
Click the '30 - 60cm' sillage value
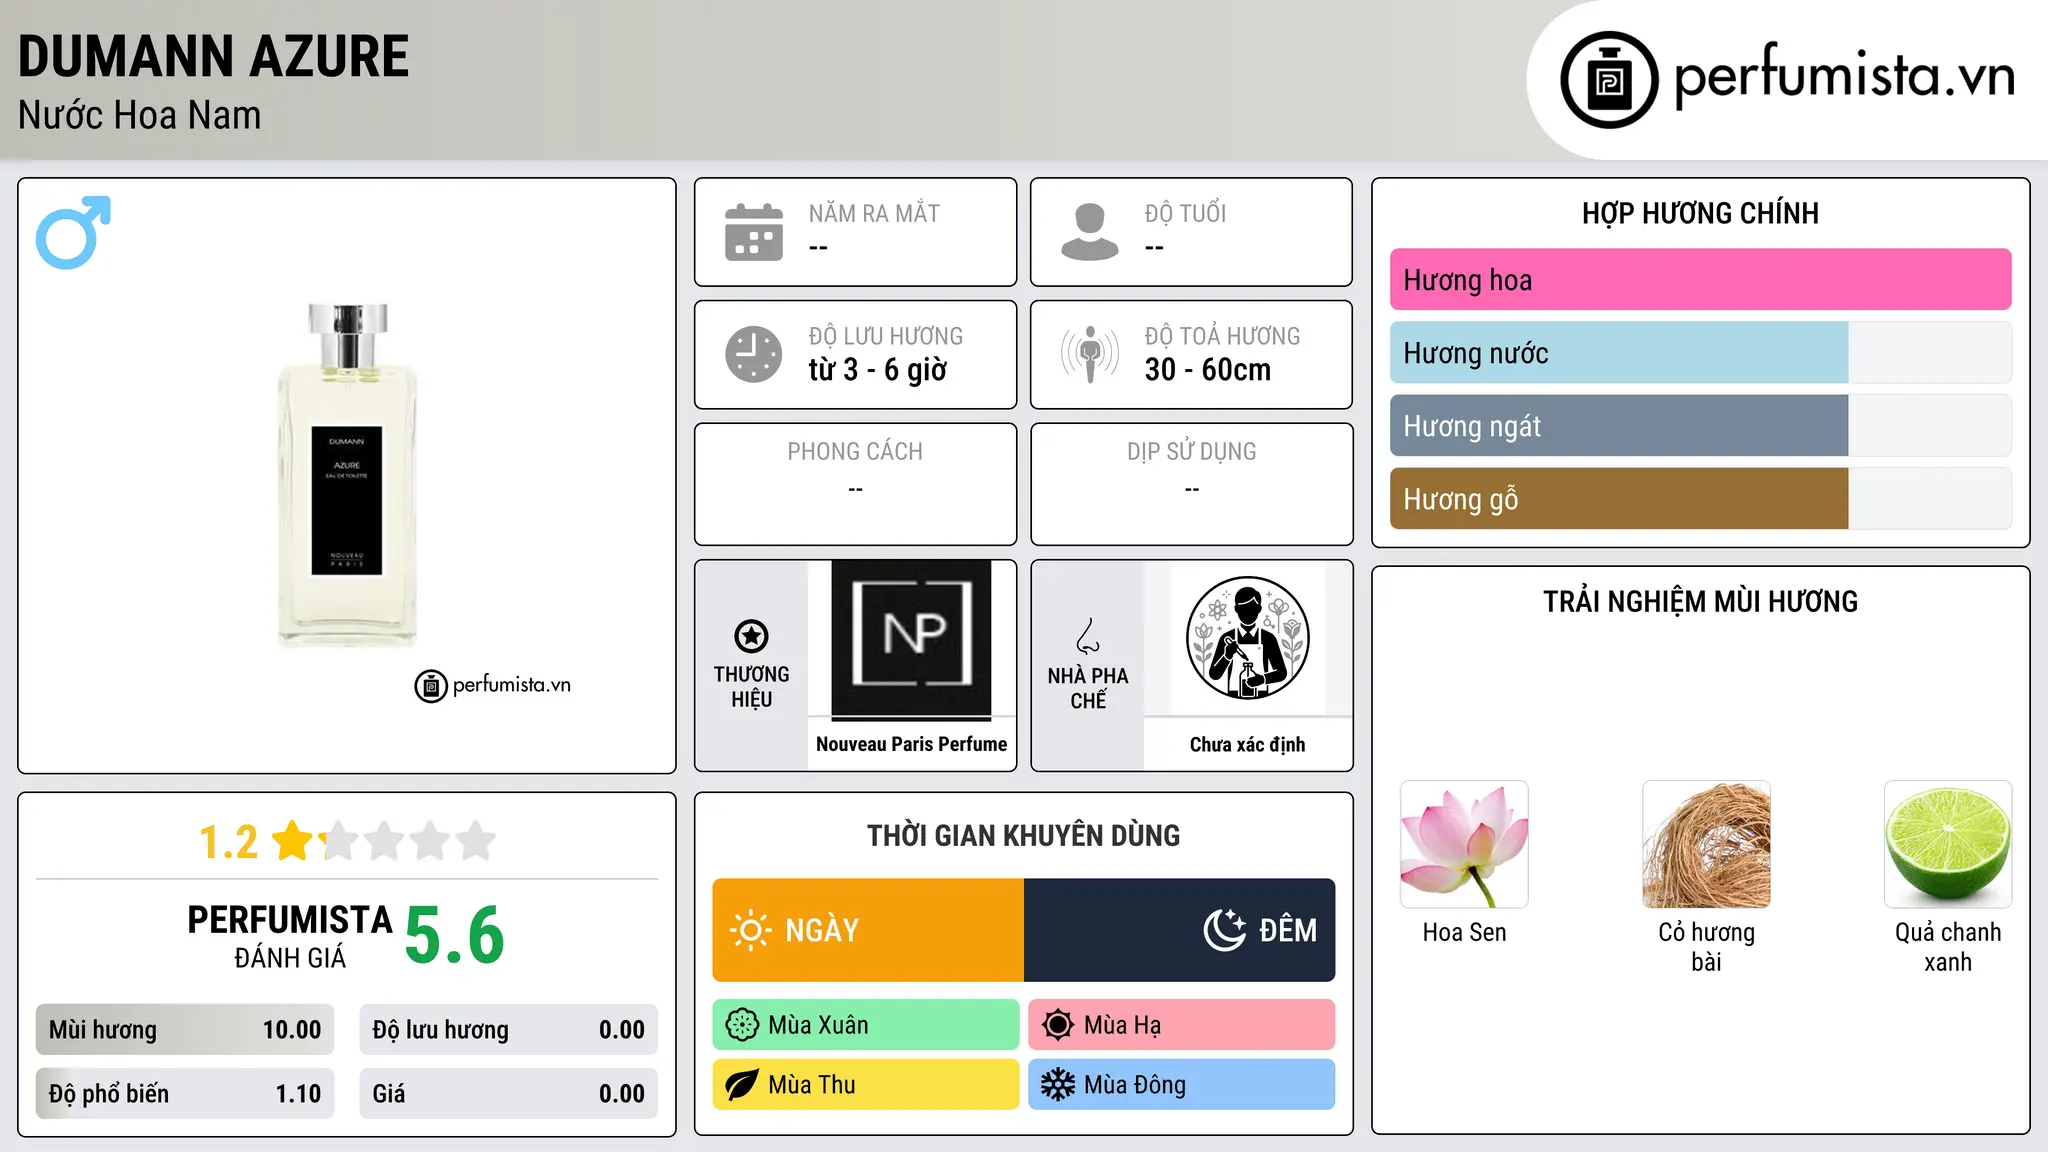coord(1208,370)
